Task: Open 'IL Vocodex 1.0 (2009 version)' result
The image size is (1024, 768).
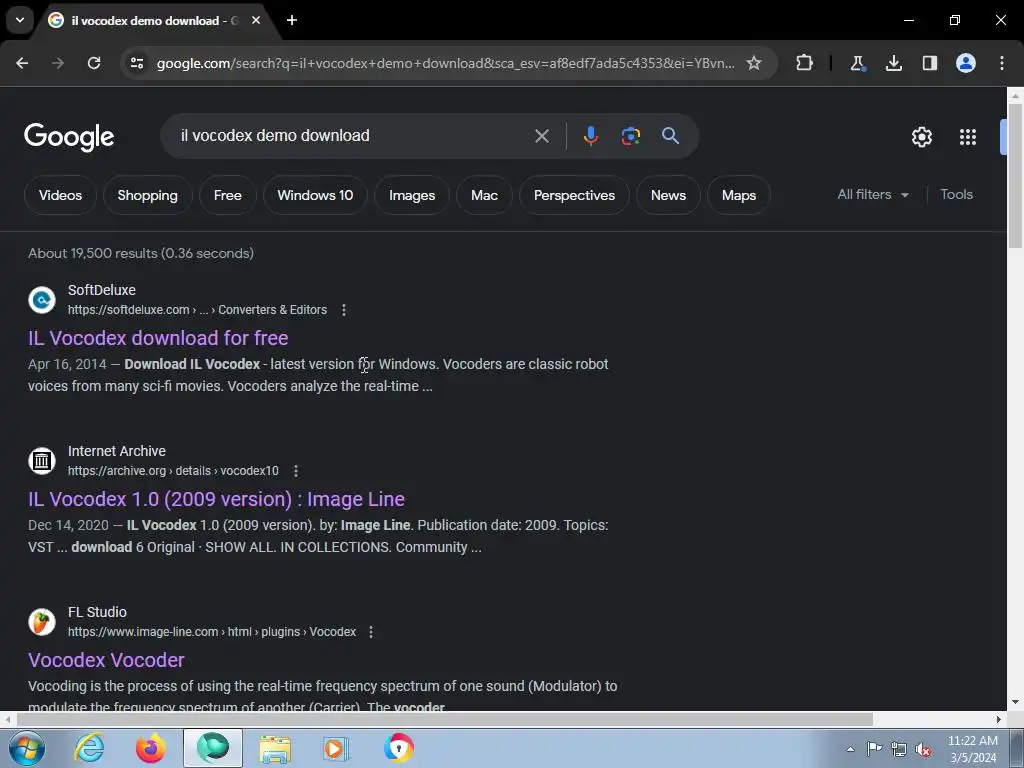Action: coord(216,499)
